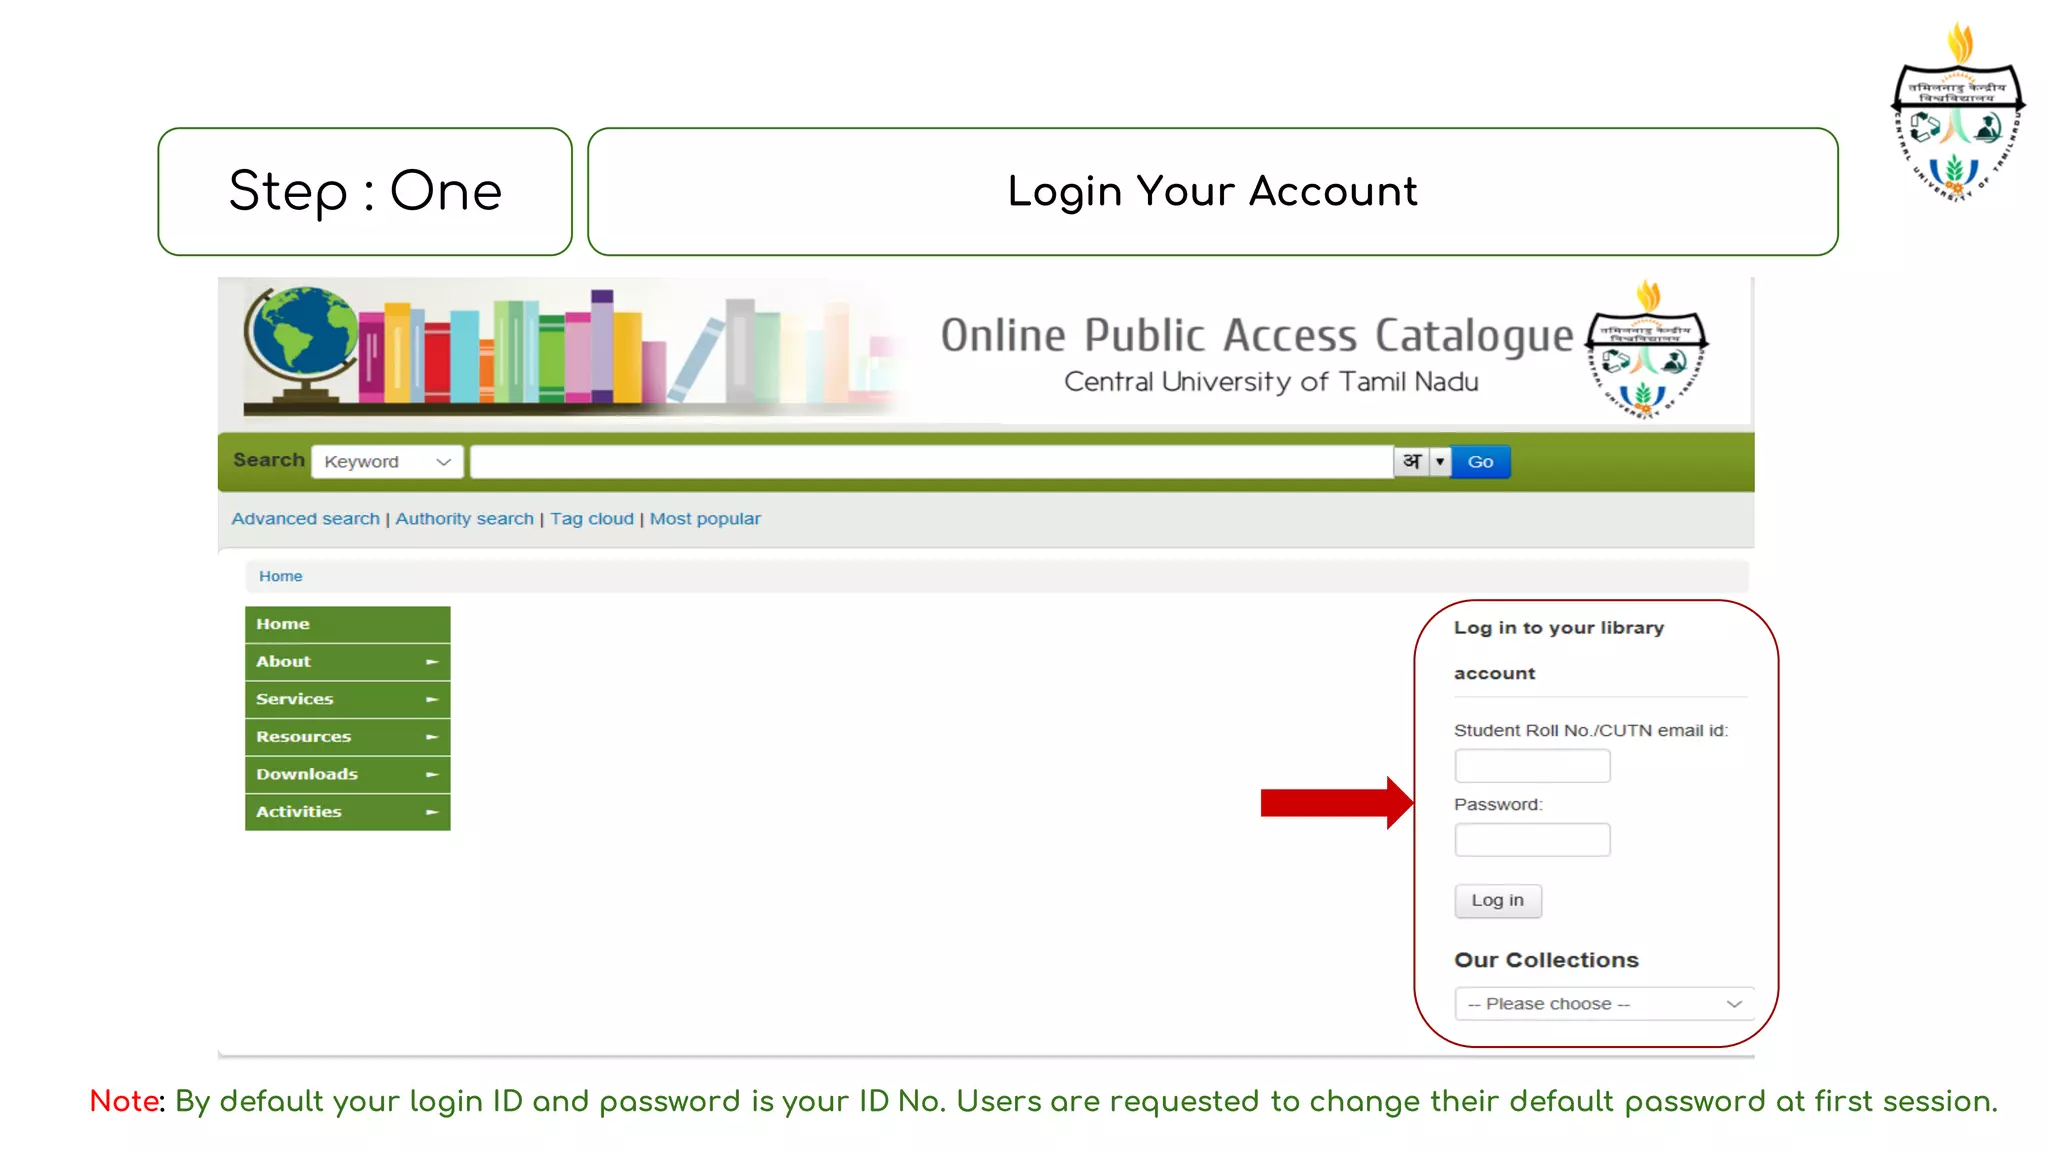2048x1152 pixels.
Task: Open the Downloads side menu item
Action: pyautogui.click(x=347, y=774)
